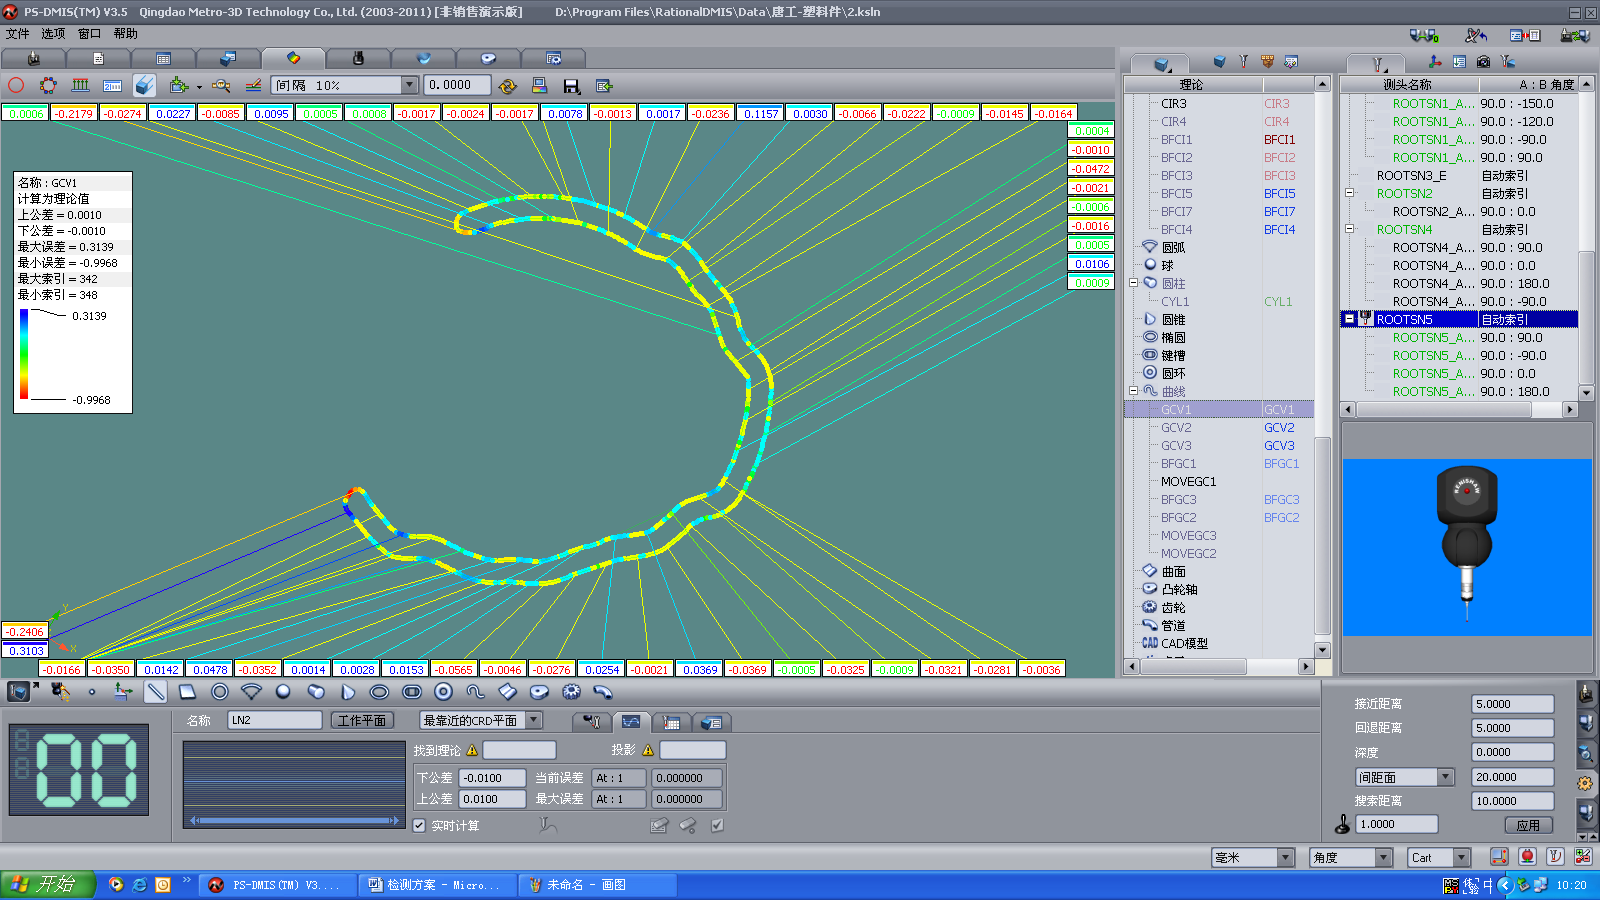Click the camera icon above probe list

pos(1483,62)
